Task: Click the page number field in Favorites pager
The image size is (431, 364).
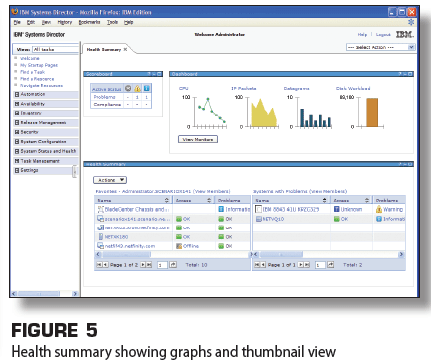Action: 162,265
